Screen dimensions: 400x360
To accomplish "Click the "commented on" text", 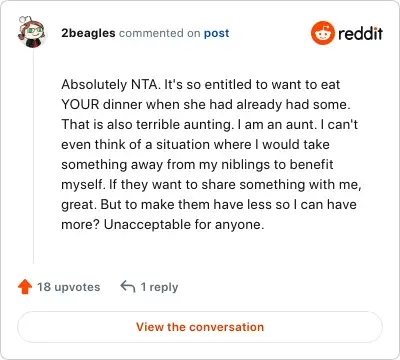I will [160, 33].
